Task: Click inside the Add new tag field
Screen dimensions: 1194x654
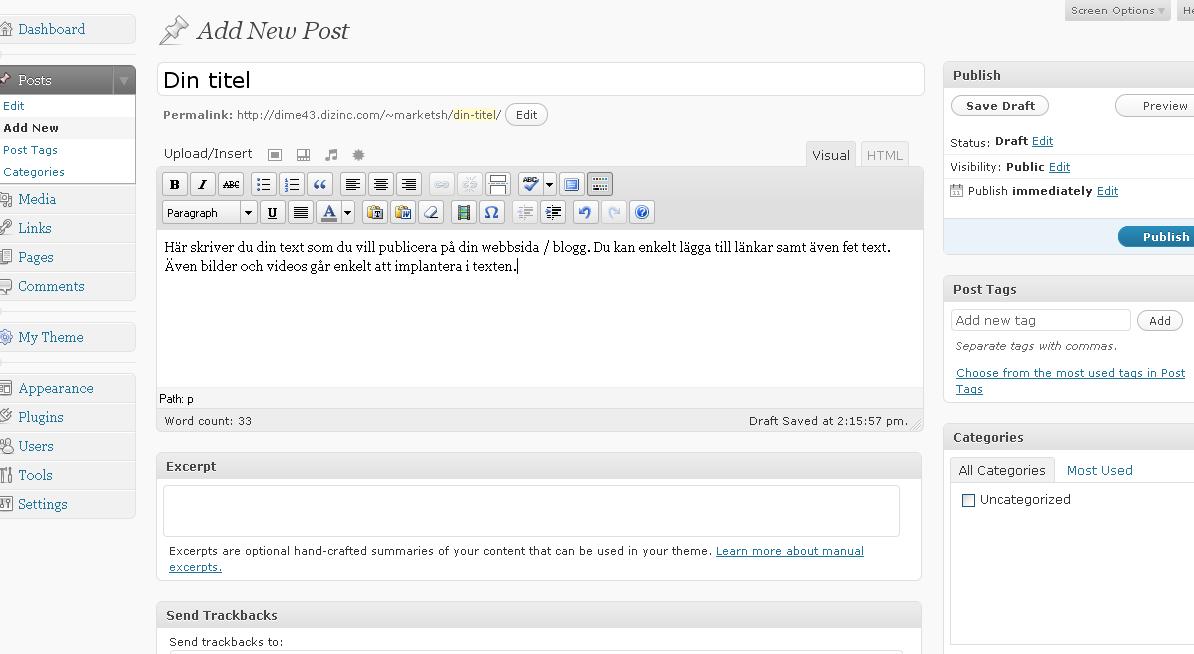Action: click(x=1040, y=320)
